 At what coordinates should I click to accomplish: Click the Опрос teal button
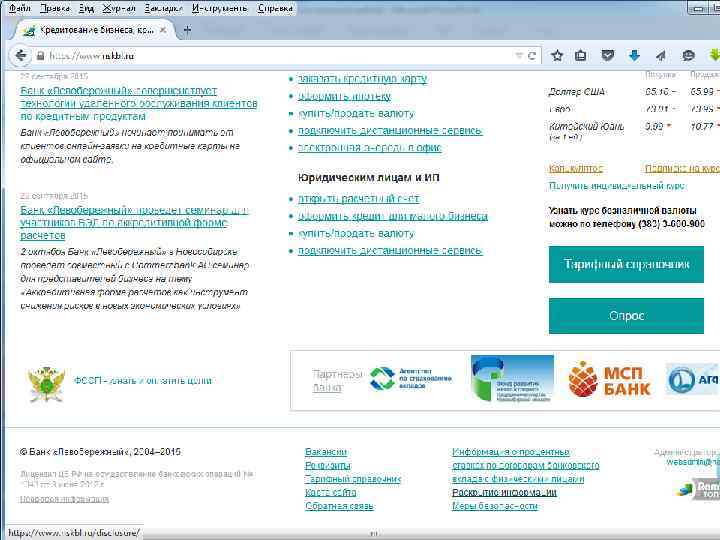(626, 316)
